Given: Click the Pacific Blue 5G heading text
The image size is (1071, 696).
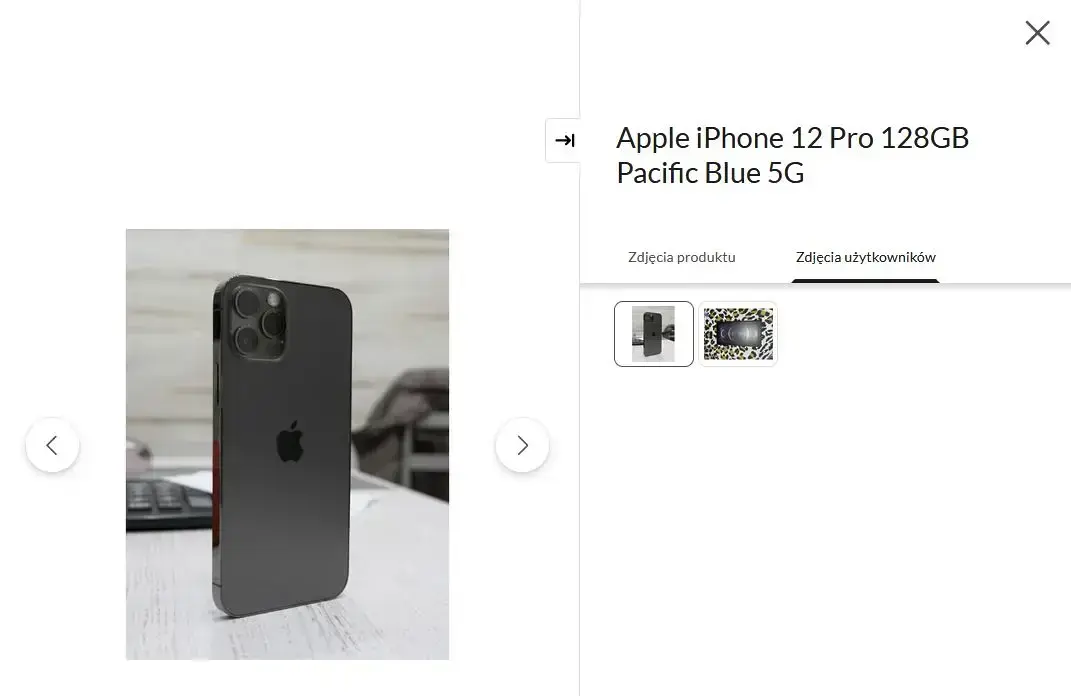Looking at the screenshot, I should tap(710, 173).
